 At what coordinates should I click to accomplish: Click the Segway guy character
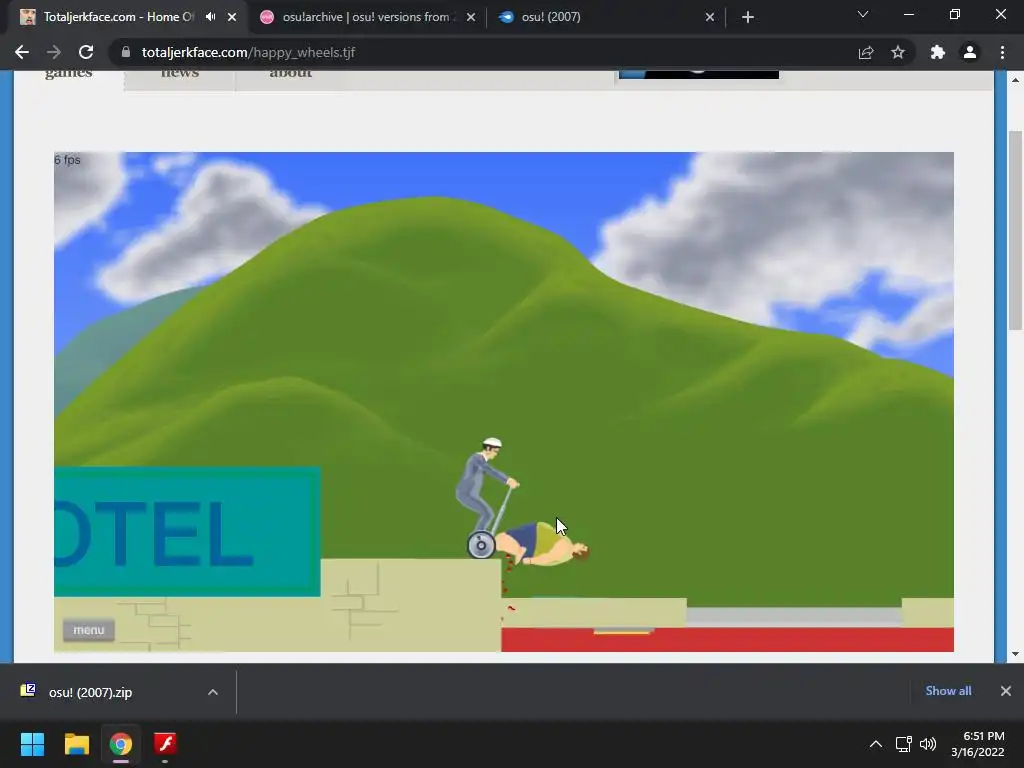pyautogui.click(x=485, y=483)
